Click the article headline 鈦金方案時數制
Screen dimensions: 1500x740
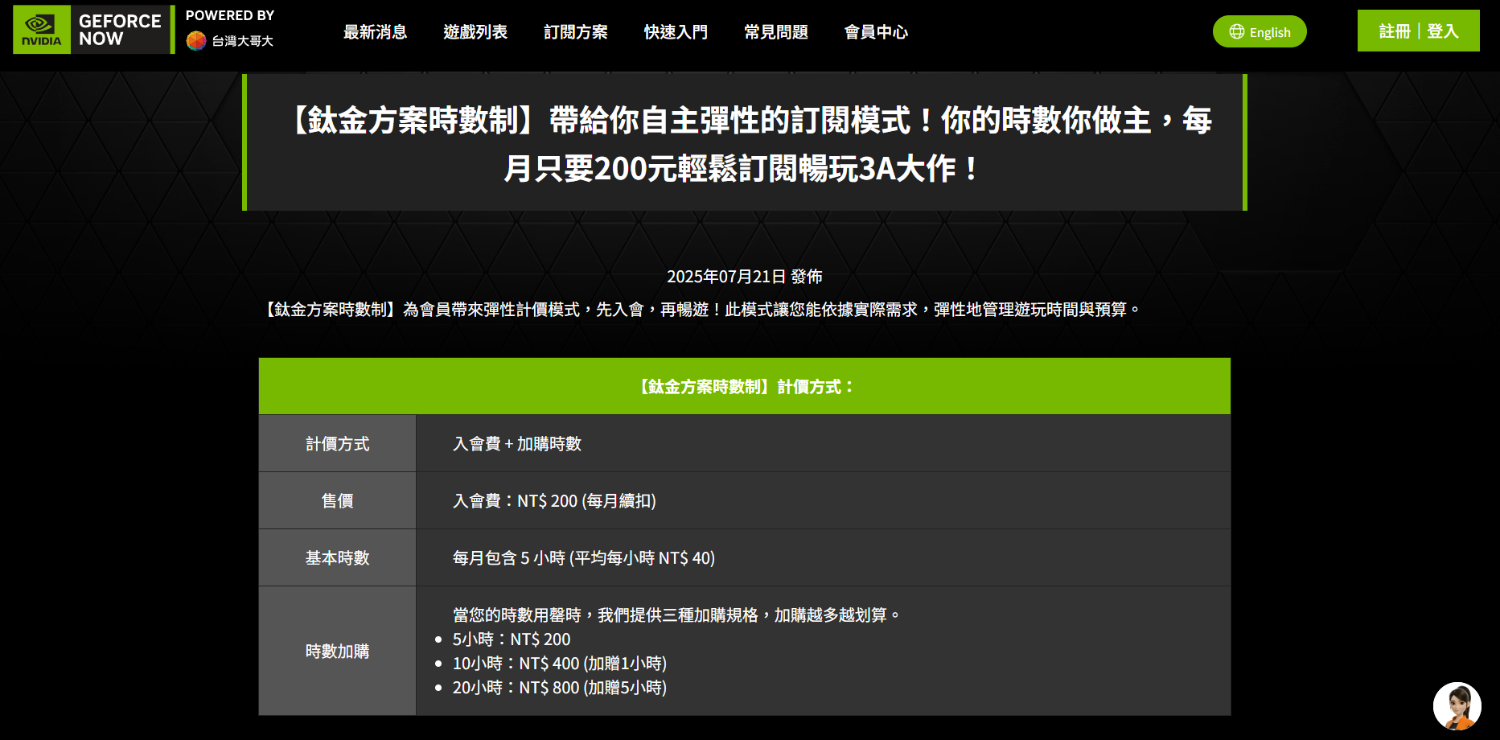[745, 143]
